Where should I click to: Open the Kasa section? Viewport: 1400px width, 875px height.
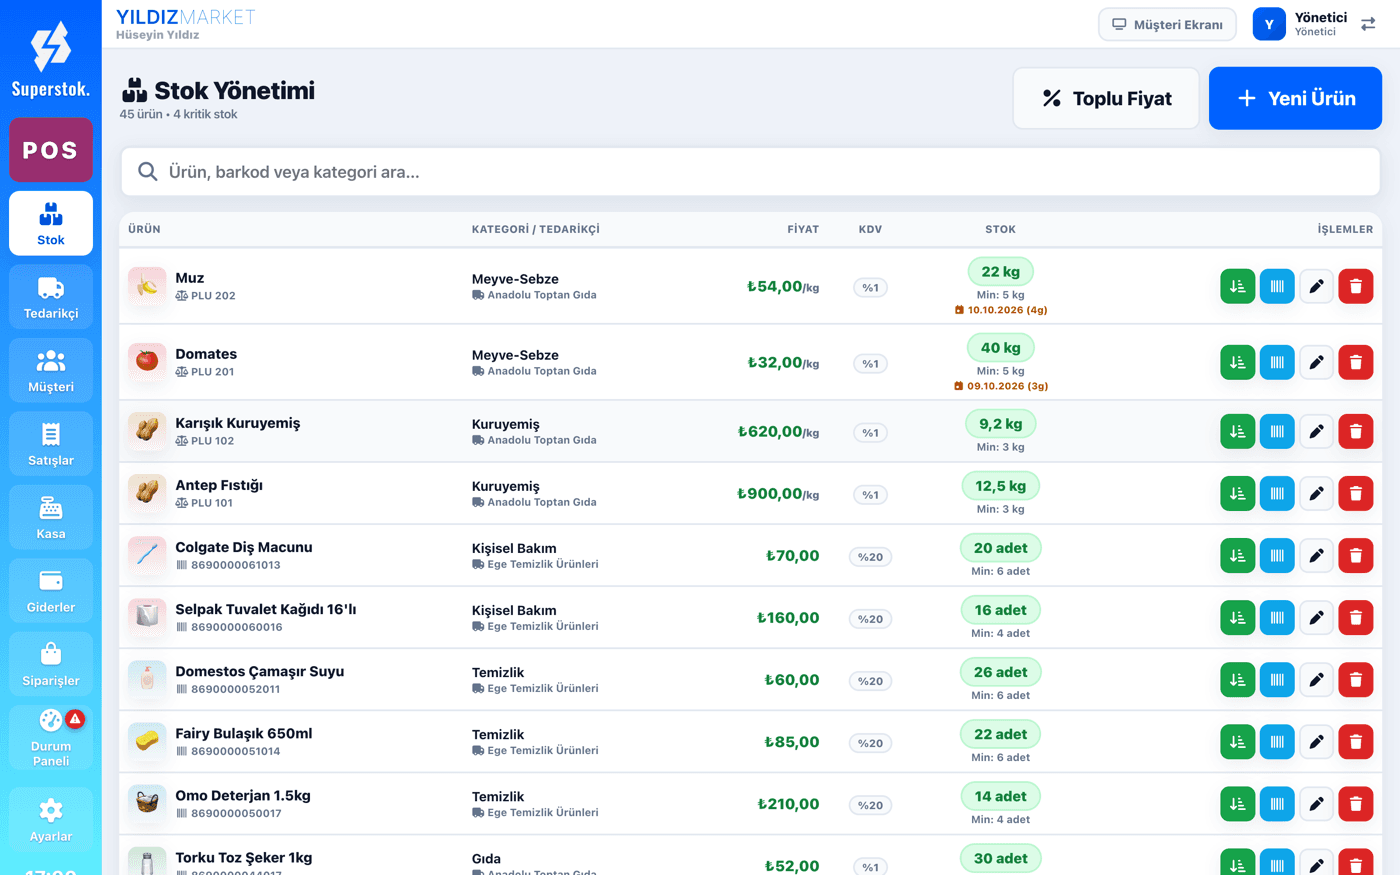51,518
